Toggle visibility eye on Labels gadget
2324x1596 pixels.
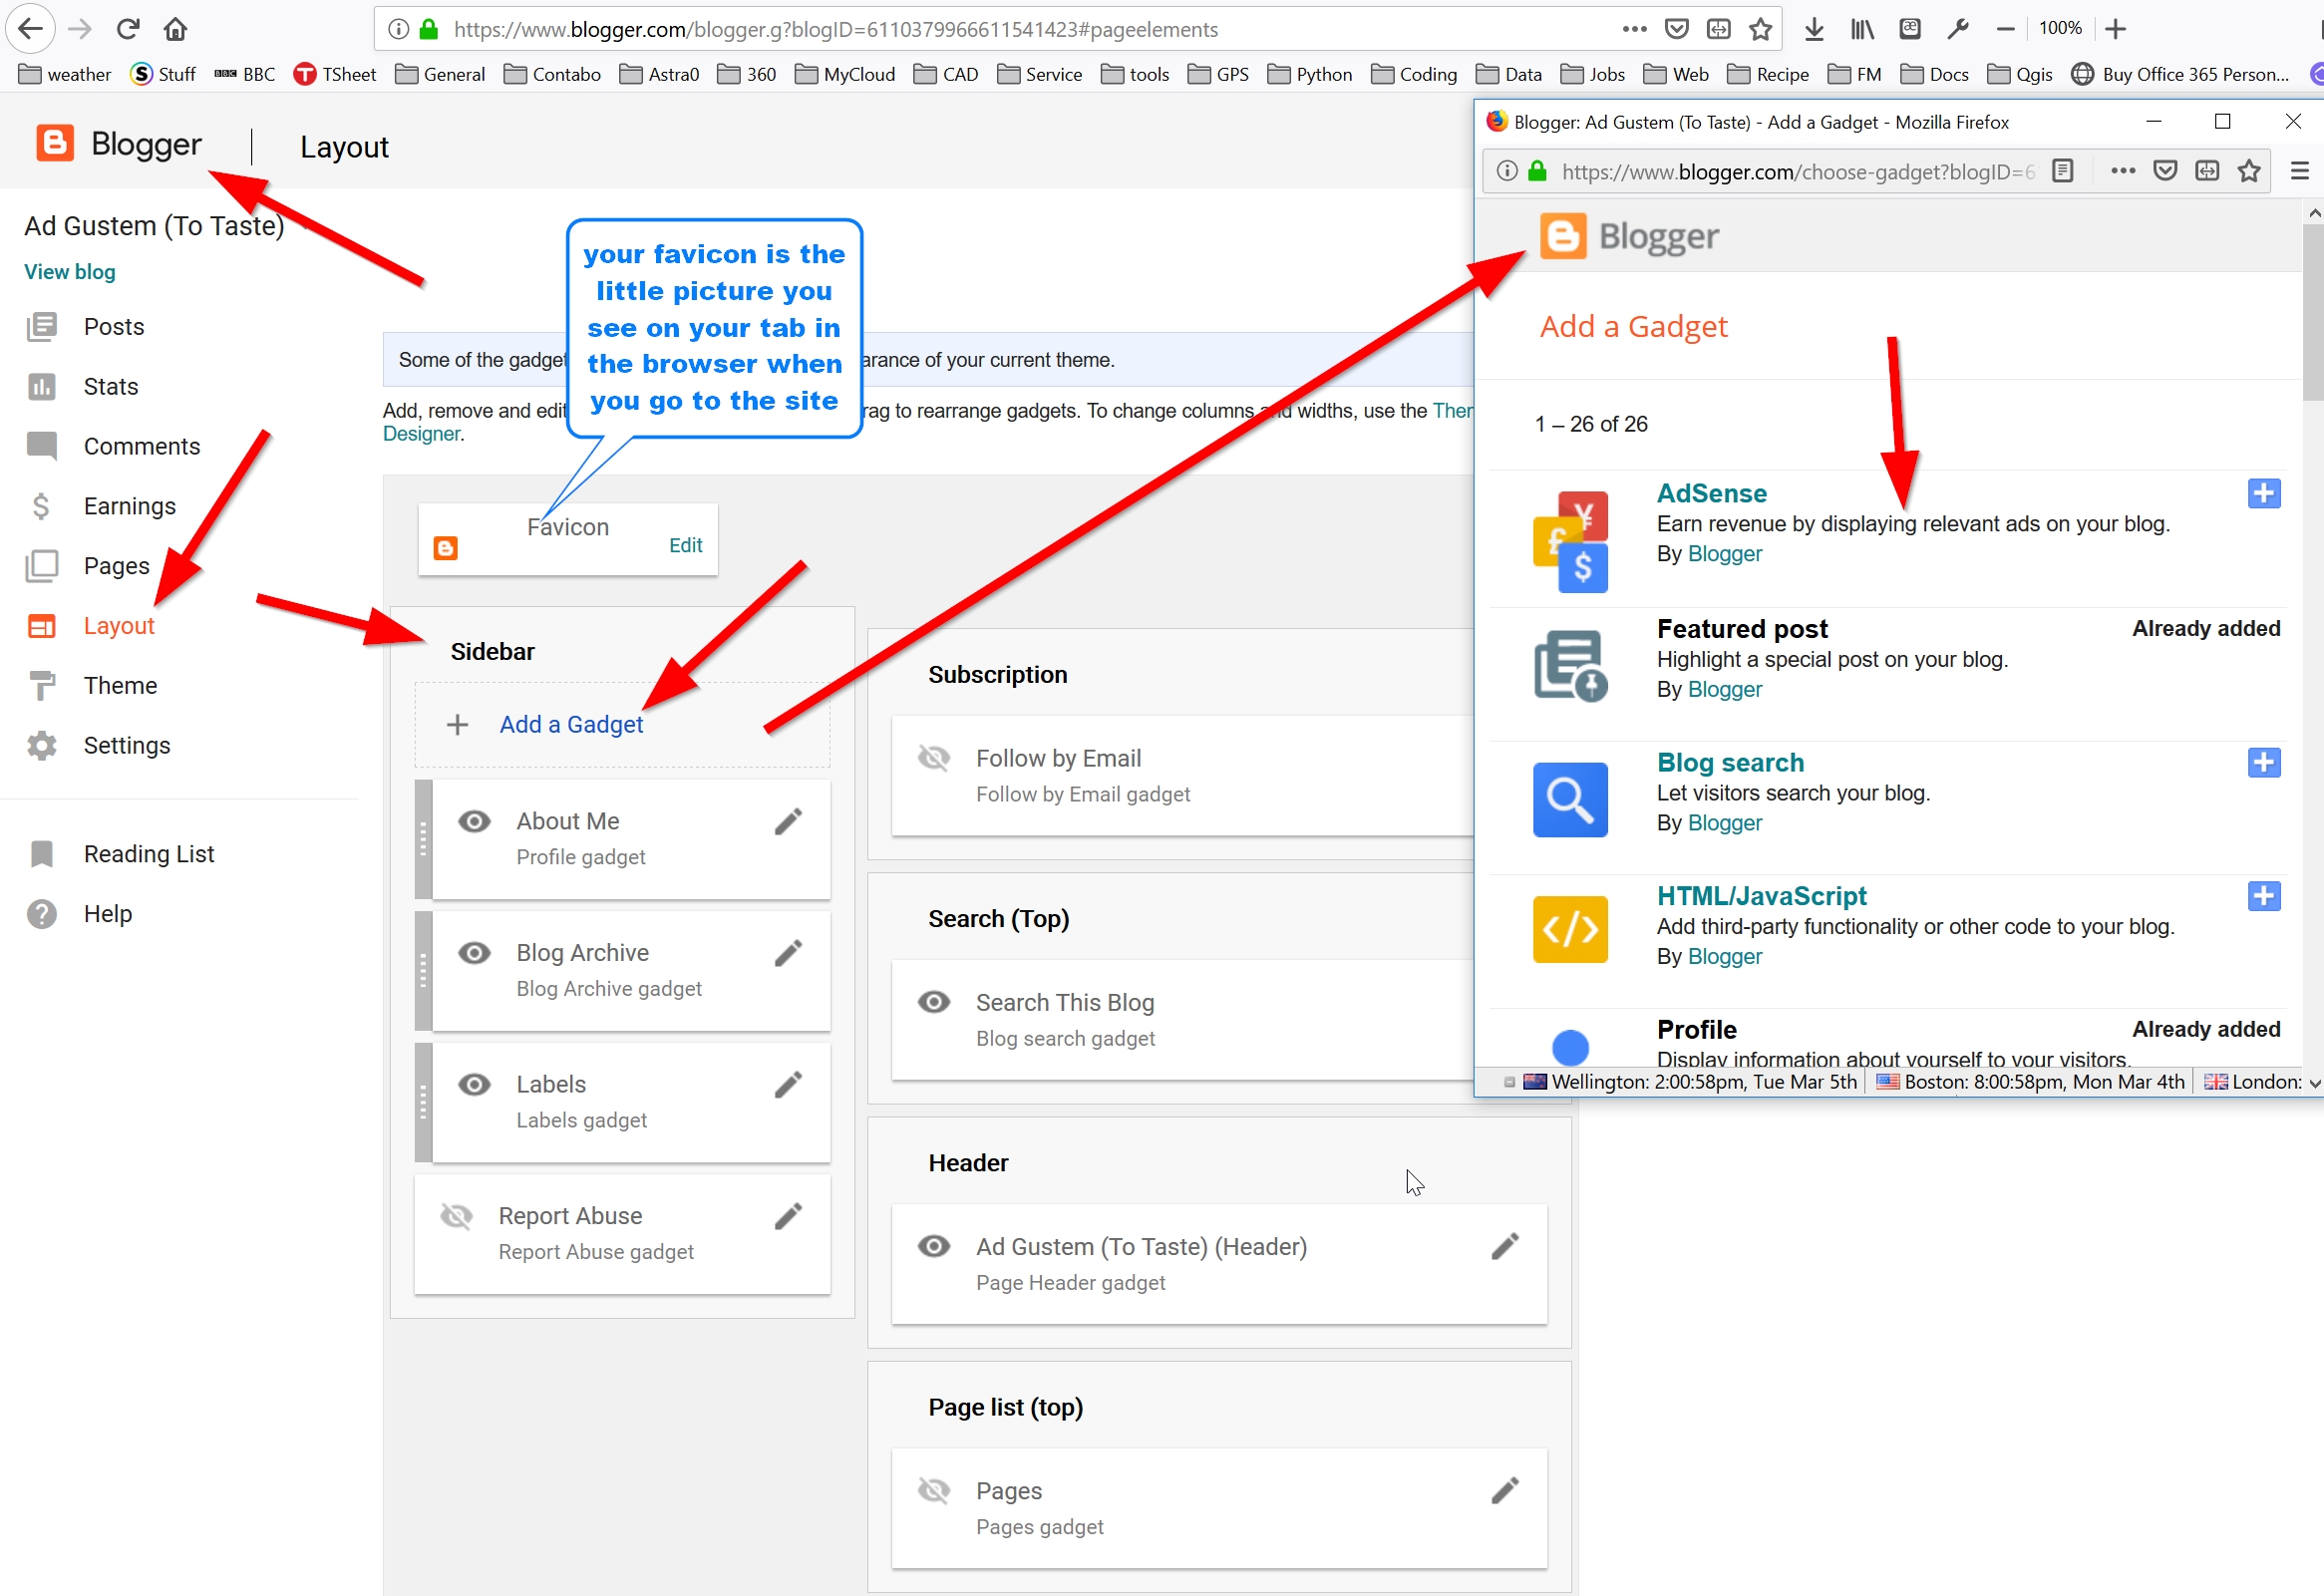[474, 1085]
